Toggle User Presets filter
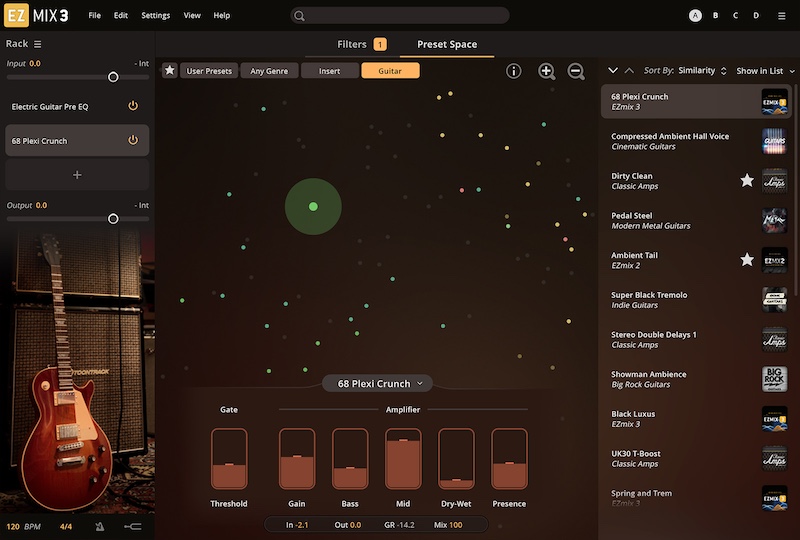This screenshot has width=800, height=540. tap(209, 71)
